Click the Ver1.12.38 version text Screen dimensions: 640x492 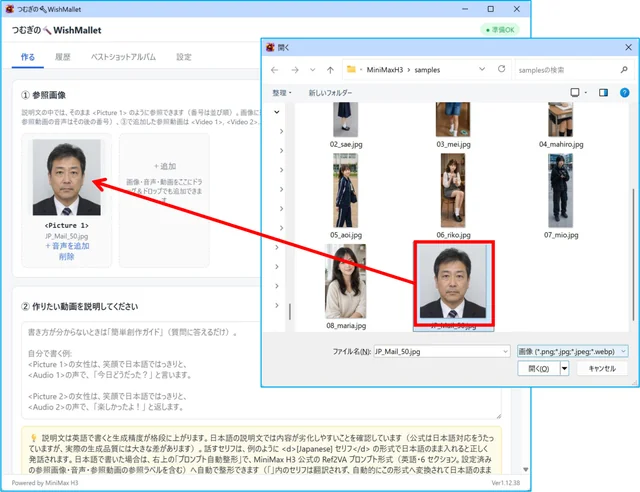[506, 483]
